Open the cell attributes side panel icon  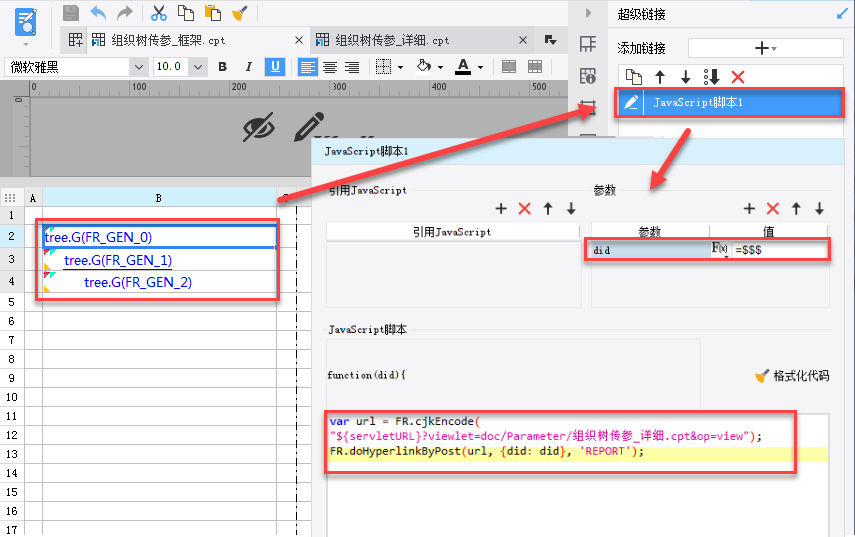588,76
